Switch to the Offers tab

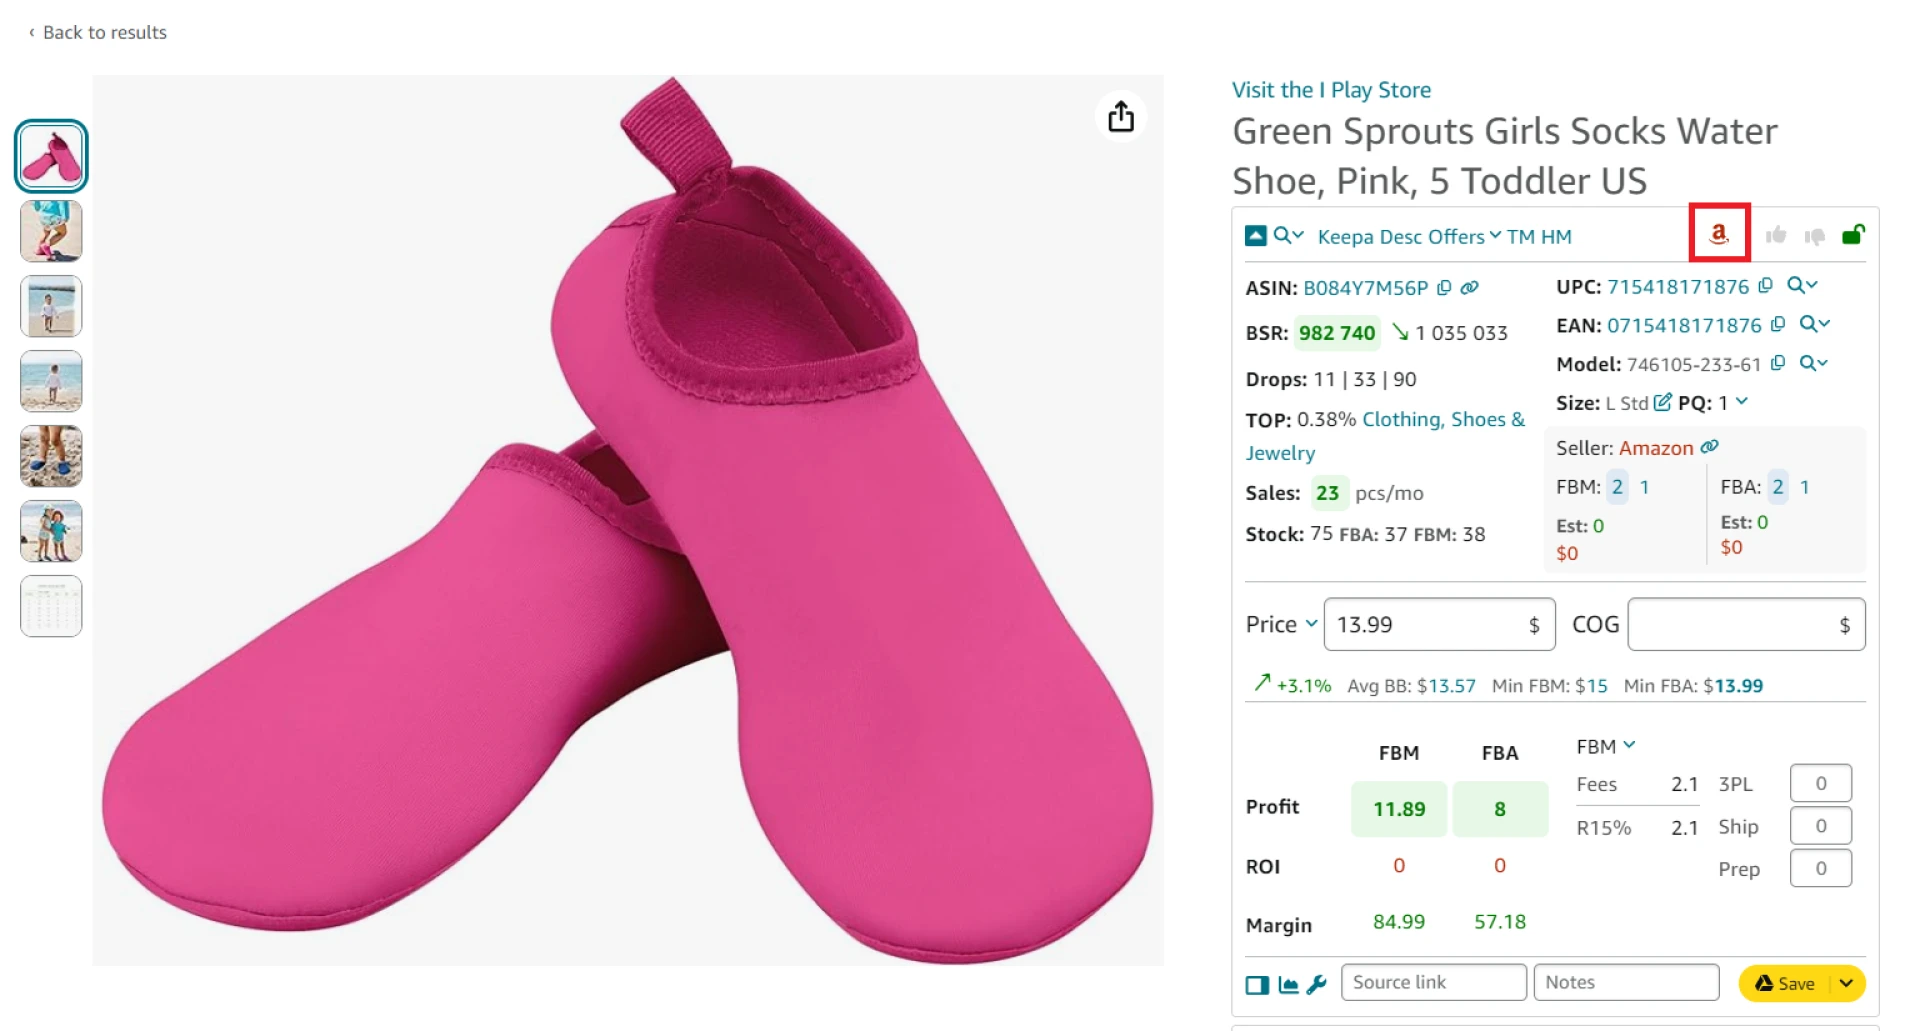pyautogui.click(x=1457, y=236)
